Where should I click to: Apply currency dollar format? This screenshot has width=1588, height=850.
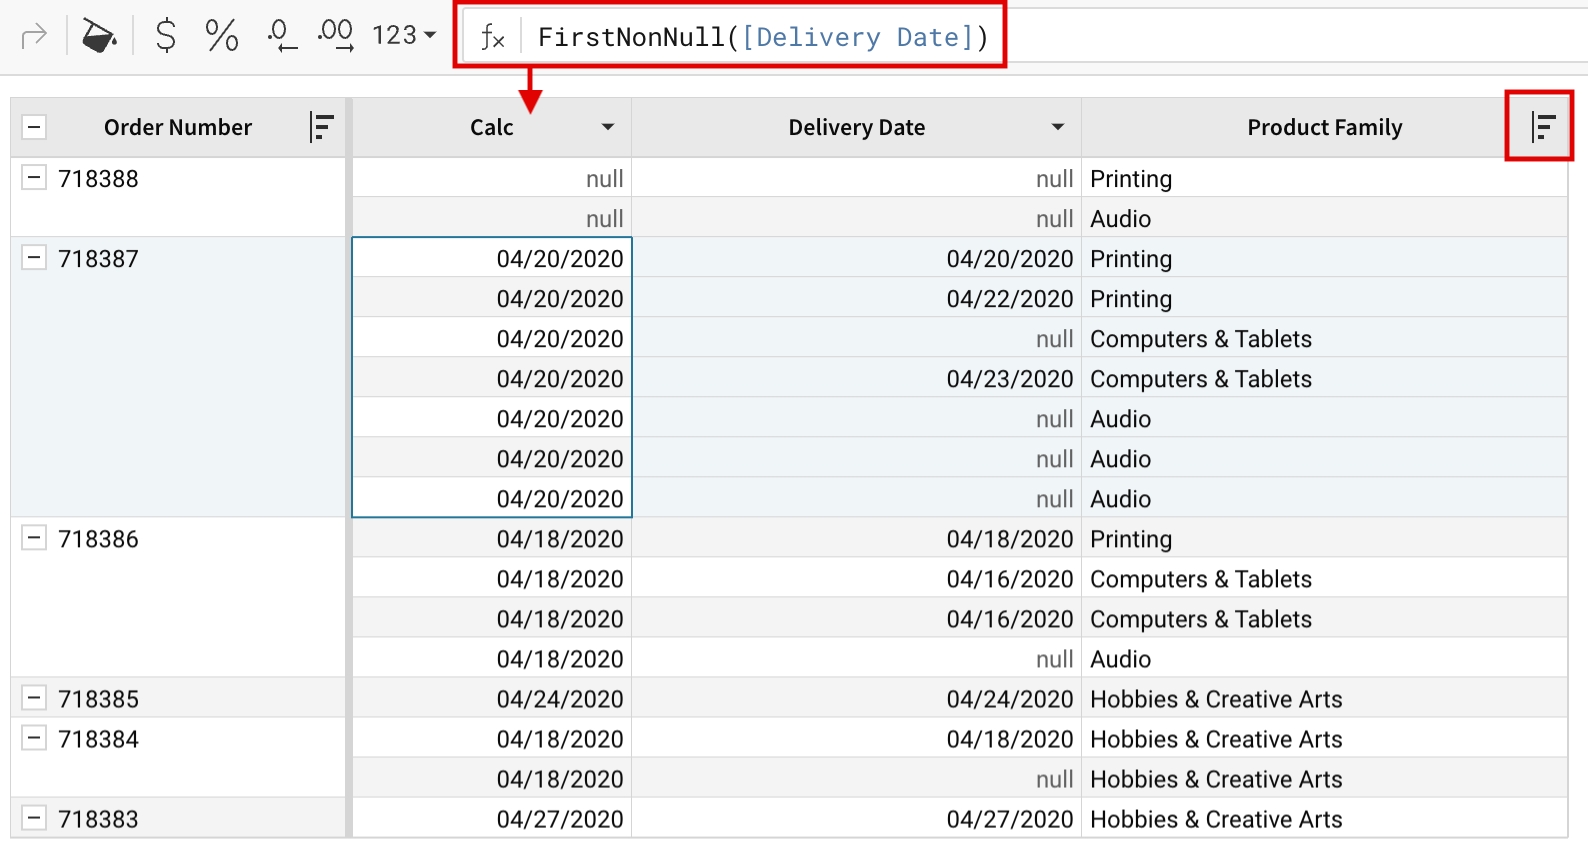[x=166, y=36]
